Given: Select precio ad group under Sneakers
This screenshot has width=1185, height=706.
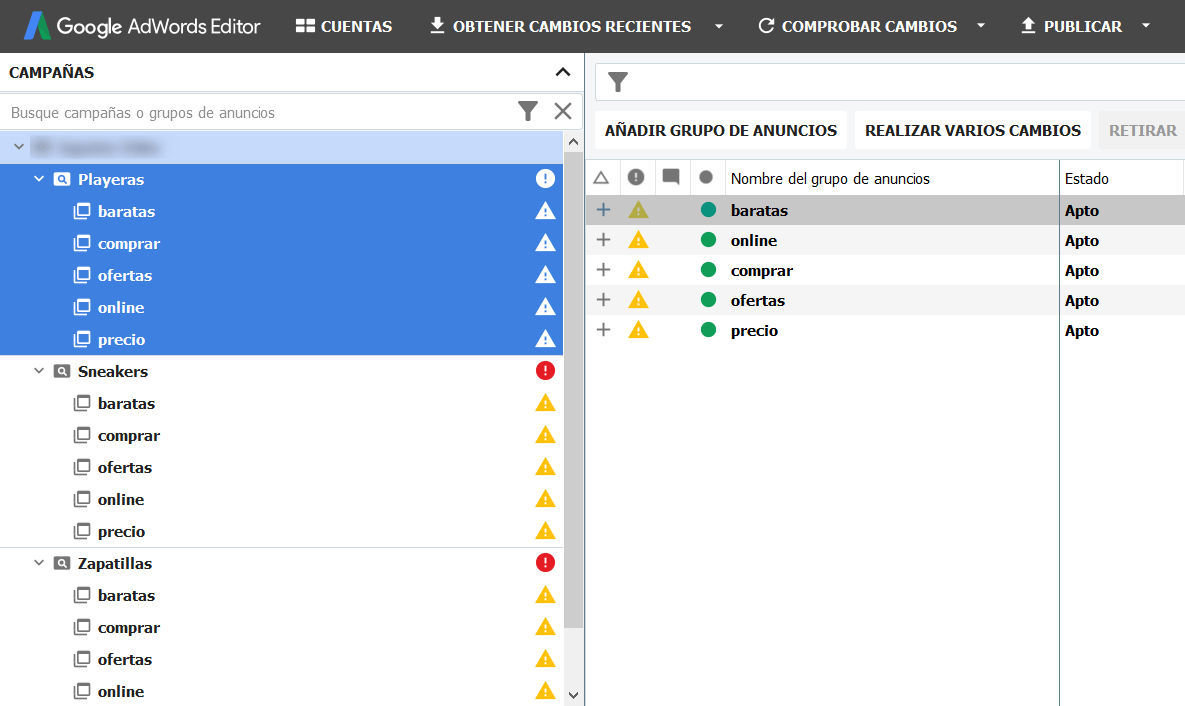Looking at the screenshot, I should pyautogui.click(x=121, y=532).
